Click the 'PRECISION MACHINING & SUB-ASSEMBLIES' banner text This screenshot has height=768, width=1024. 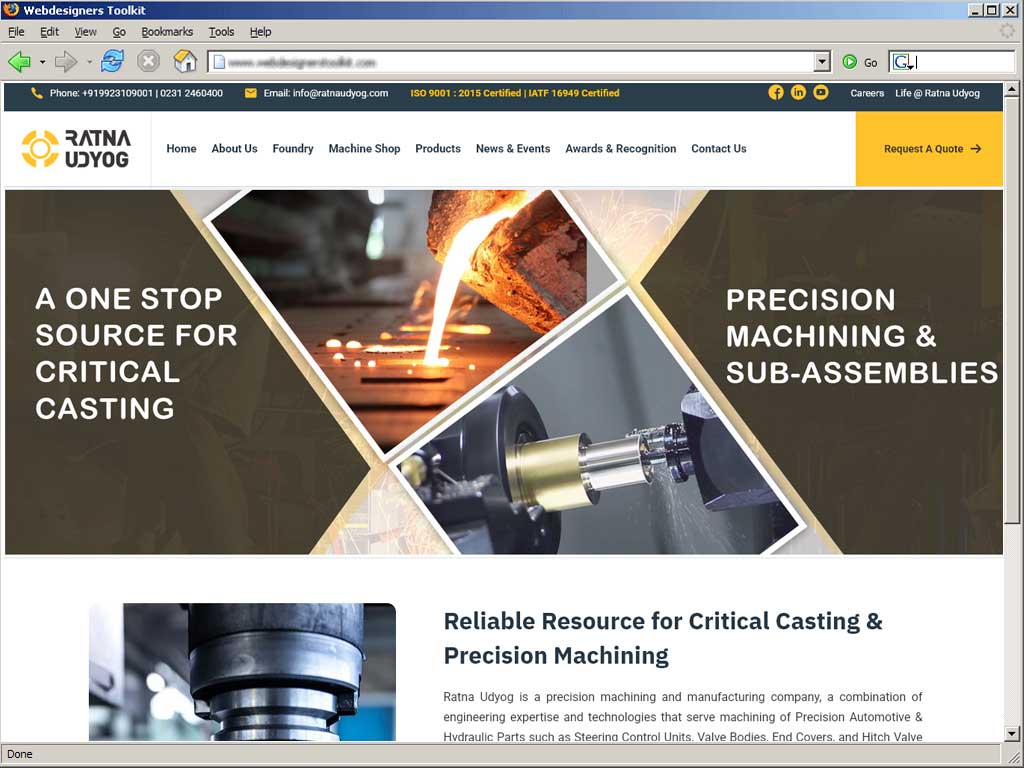(x=862, y=336)
